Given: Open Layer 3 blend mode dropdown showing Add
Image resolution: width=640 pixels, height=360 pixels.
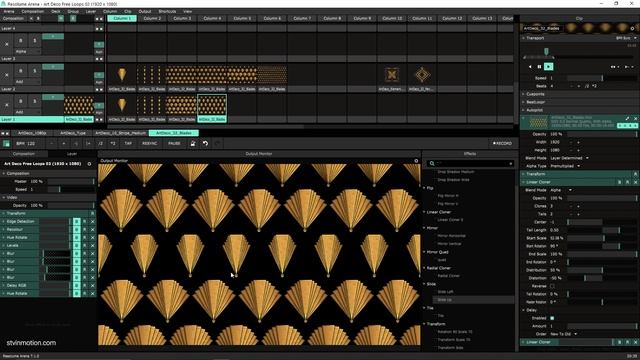Looking at the screenshot, I should [27, 82].
